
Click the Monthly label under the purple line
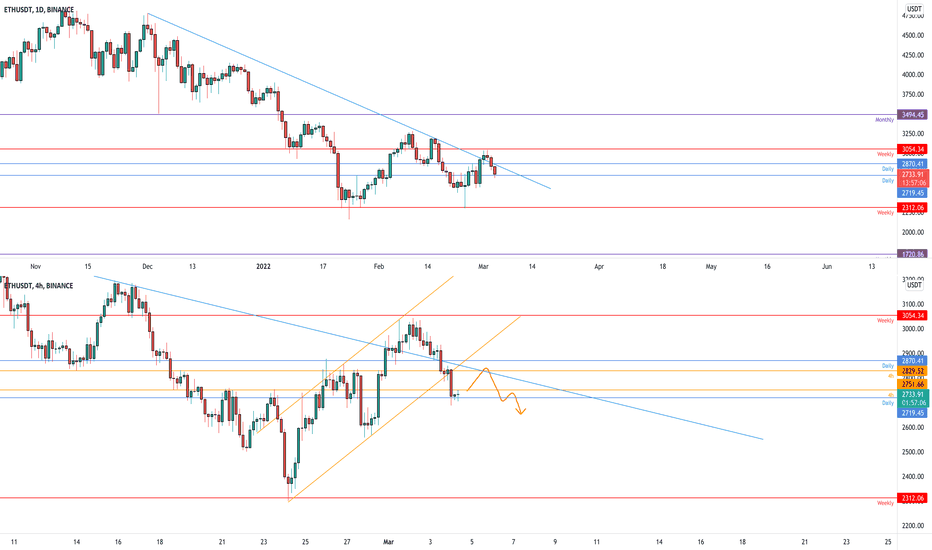pyautogui.click(x=884, y=120)
